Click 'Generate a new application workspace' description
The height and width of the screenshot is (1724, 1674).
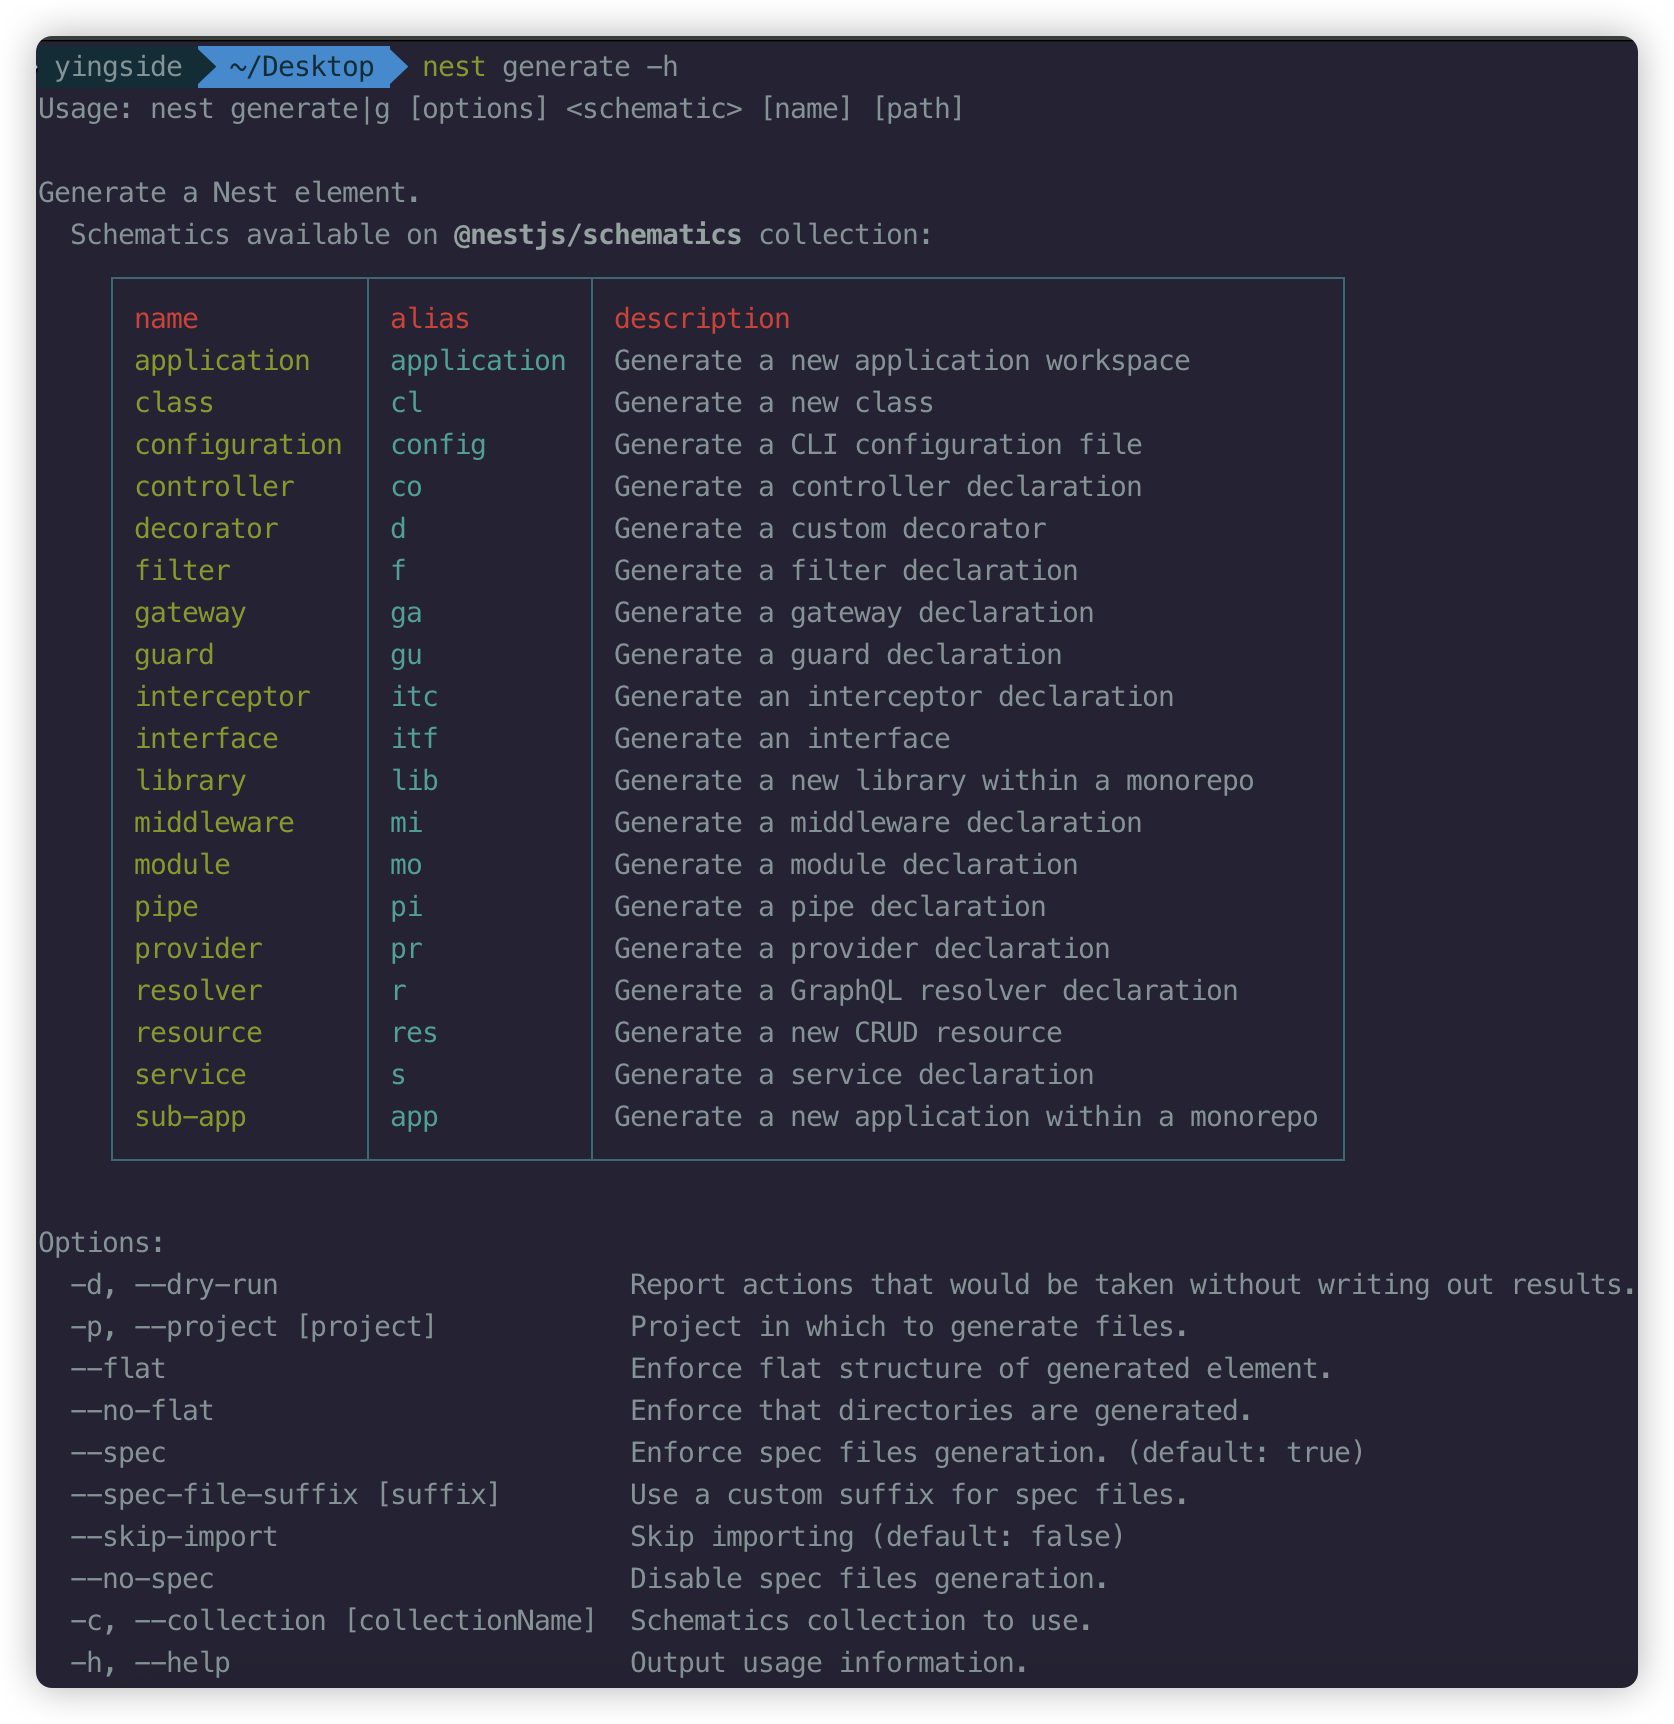click(x=902, y=361)
